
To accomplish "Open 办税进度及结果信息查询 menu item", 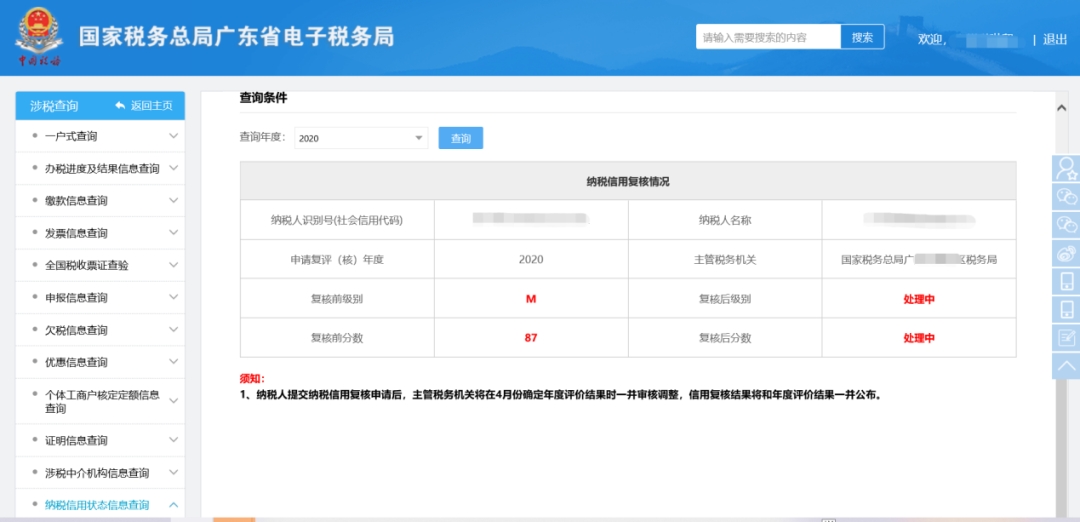I will click(x=100, y=168).
